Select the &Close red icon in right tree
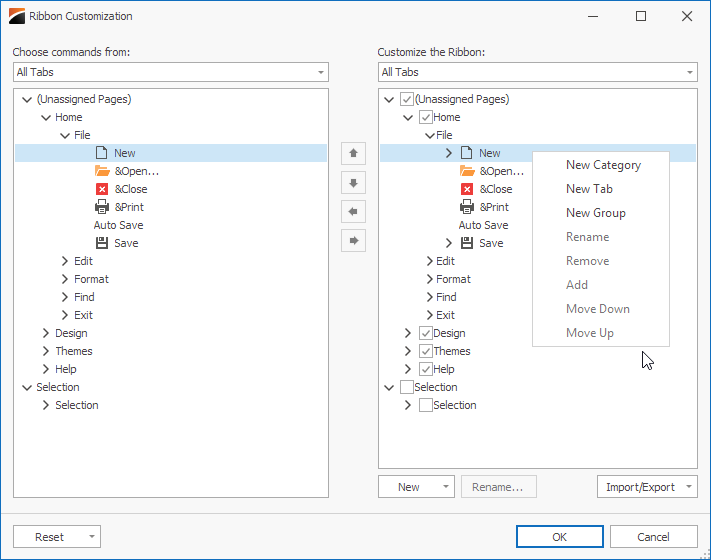The height and width of the screenshot is (560, 711). [467, 189]
